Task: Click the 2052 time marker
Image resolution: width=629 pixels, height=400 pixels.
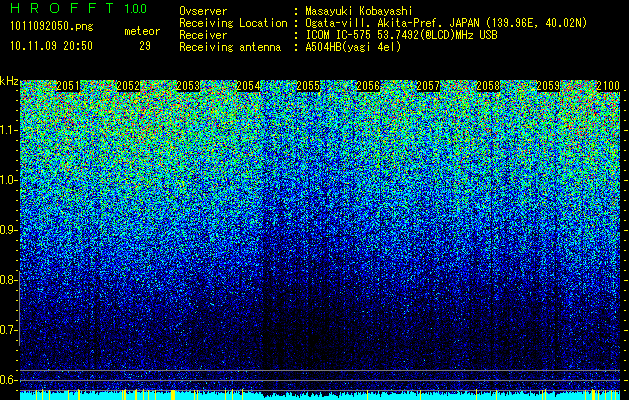Action: pyautogui.click(x=128, y=86)
